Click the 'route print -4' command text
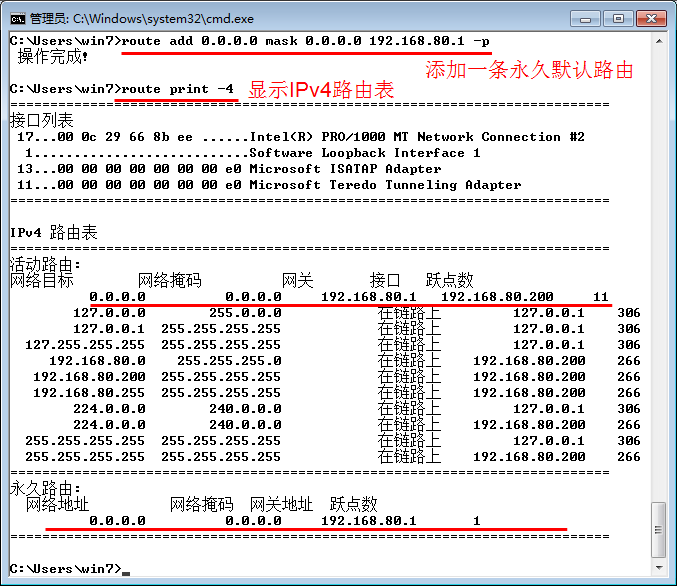This screenshot has height=586, width=677. click(177, 89)
